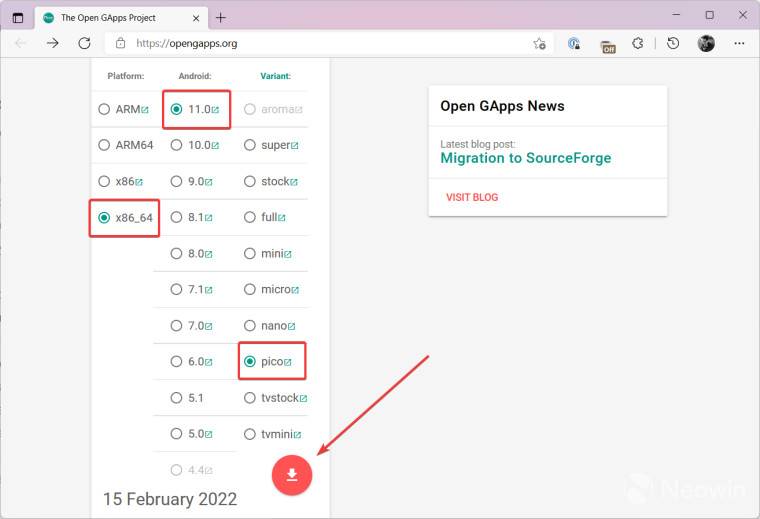Open external link icon beside 11.0
760x519 pixels.
[x=215, y=110]
